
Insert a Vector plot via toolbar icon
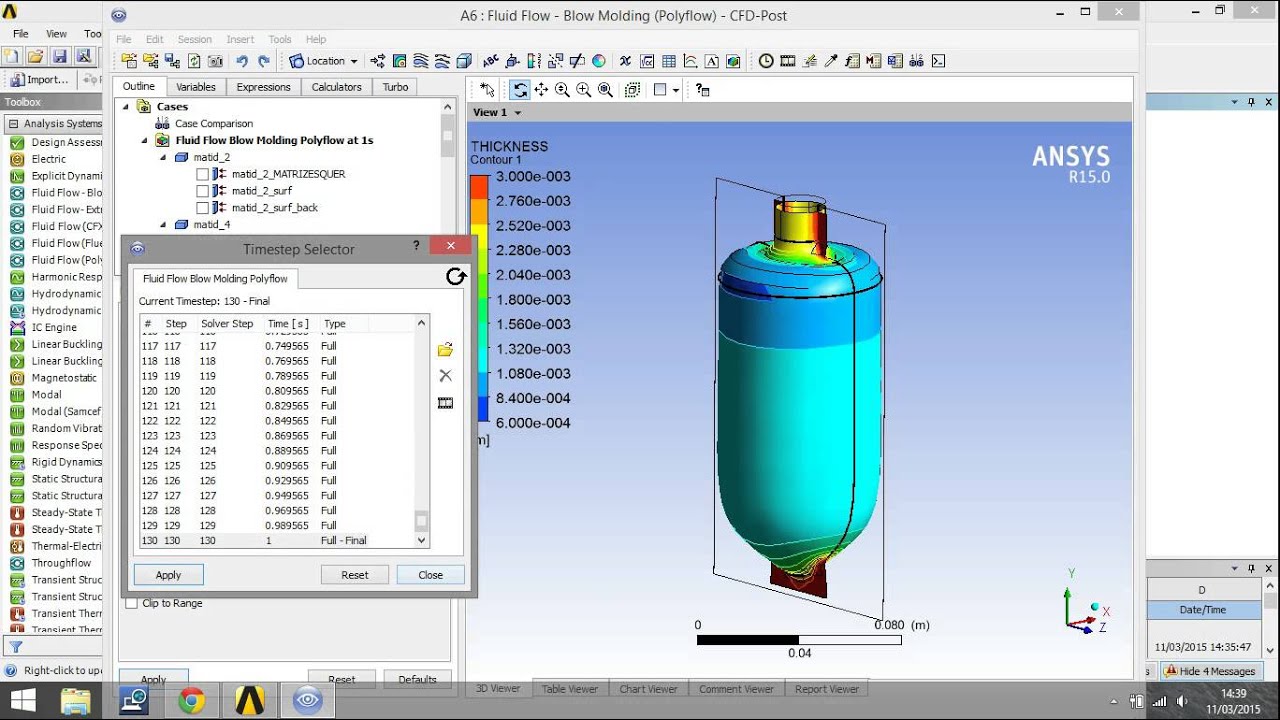[x=377, y=61]
